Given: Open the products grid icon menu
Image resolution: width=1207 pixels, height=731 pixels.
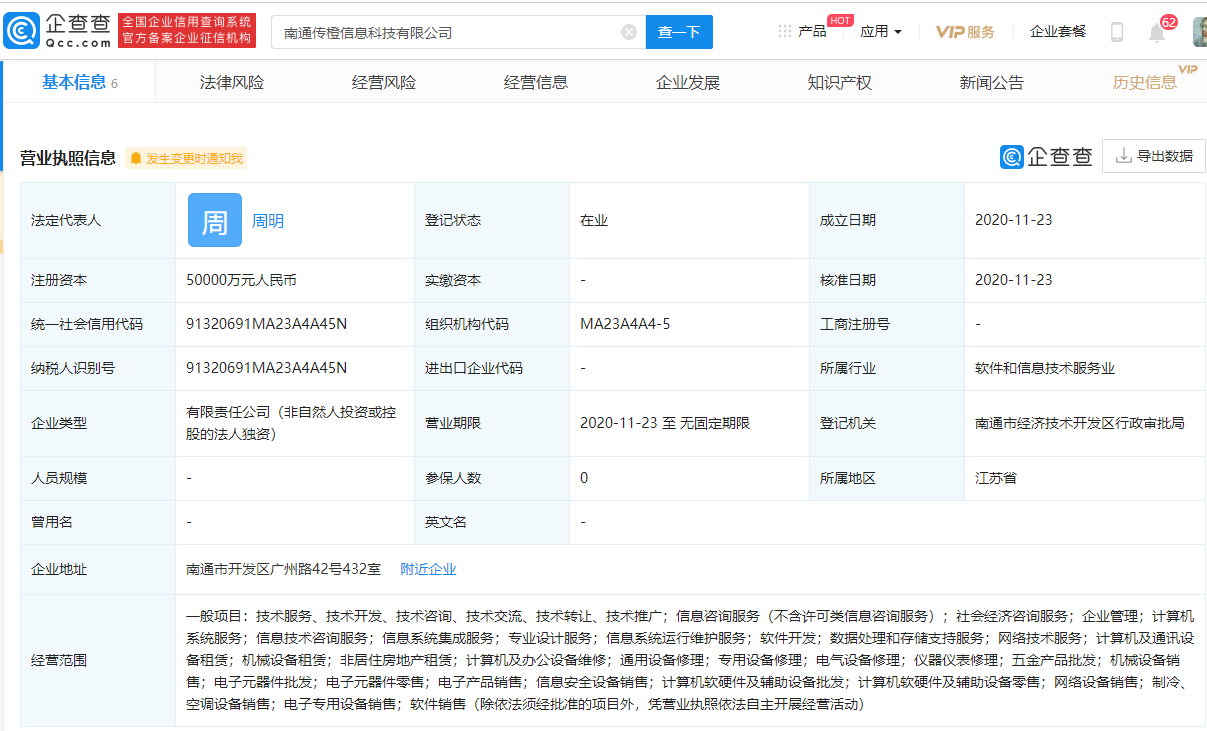Looking at the screenshot, I should [785, 32].
